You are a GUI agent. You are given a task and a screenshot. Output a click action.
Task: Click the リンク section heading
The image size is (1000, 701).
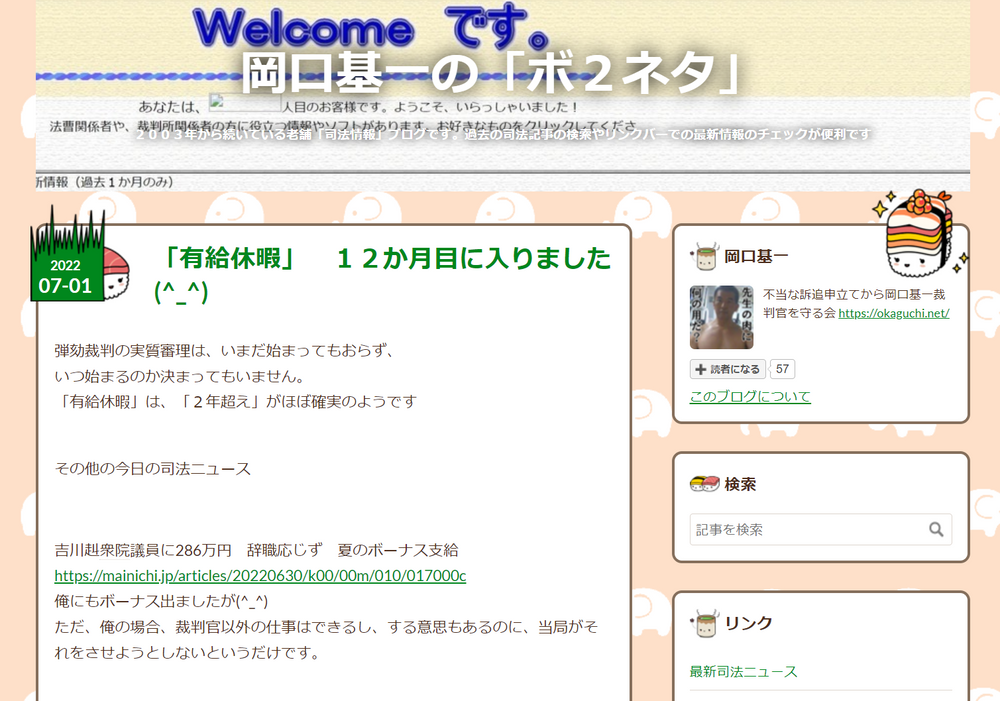pos(749,623)
